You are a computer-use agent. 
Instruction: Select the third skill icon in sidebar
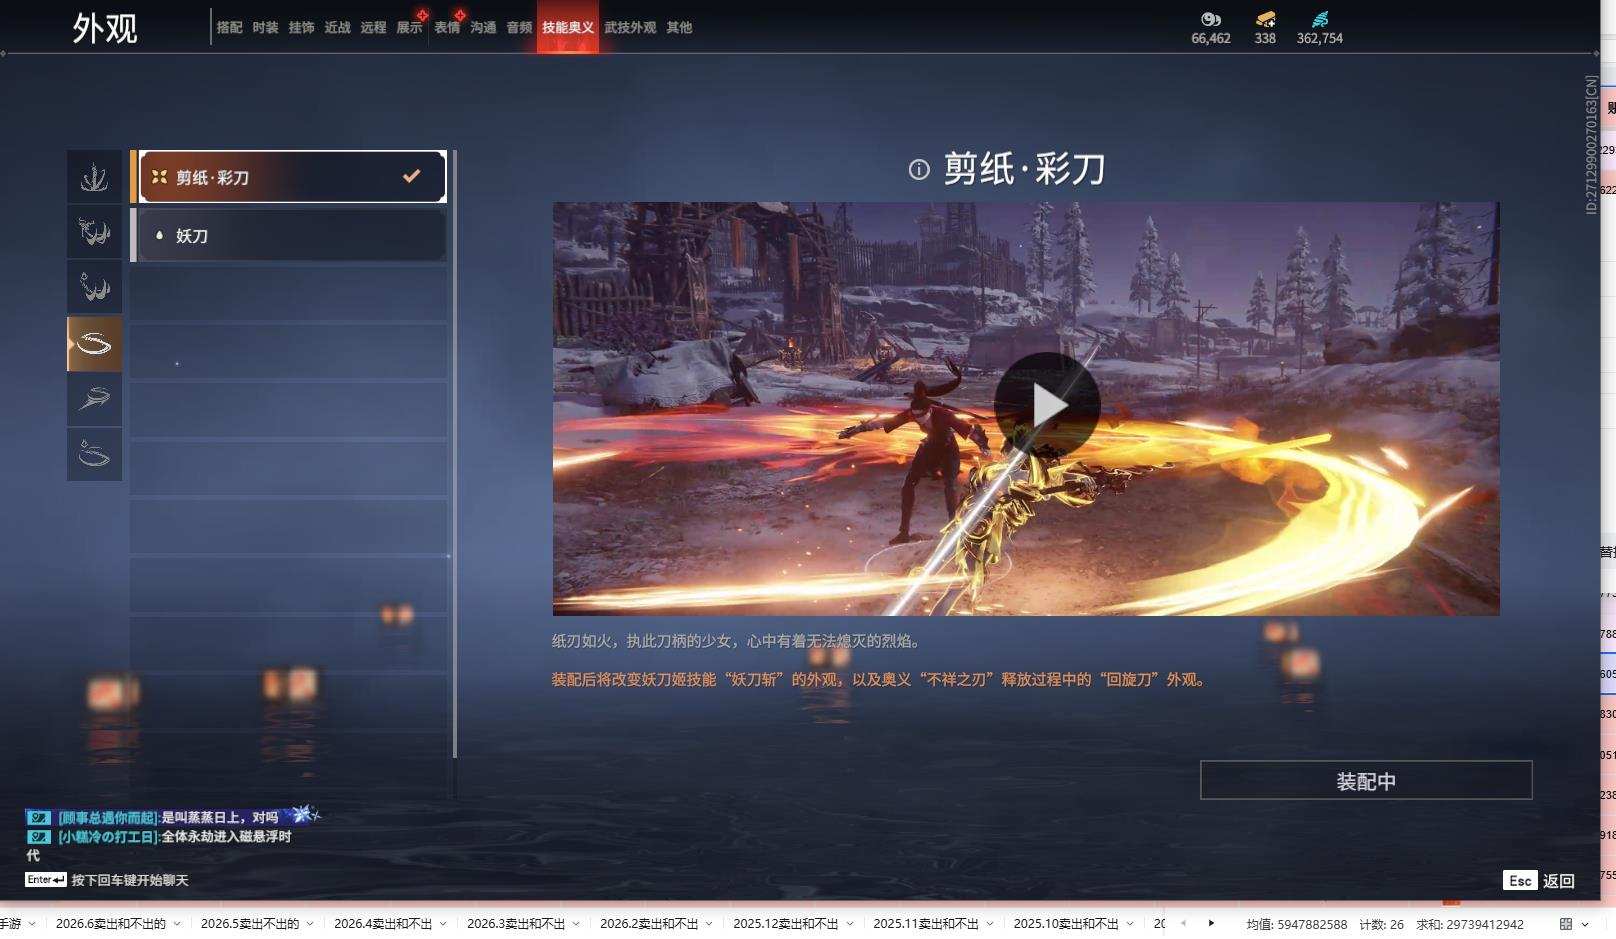94,288
